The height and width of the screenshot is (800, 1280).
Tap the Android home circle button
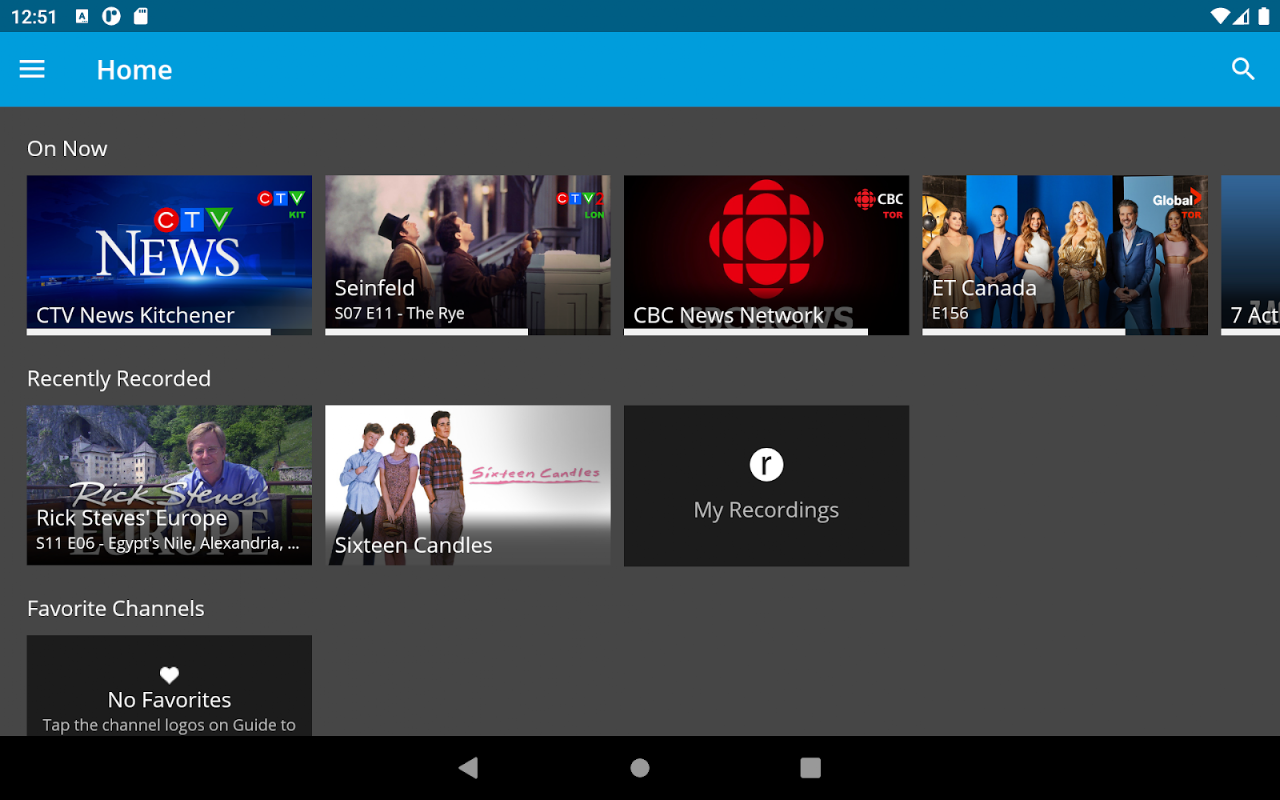(x=640, y=768)
